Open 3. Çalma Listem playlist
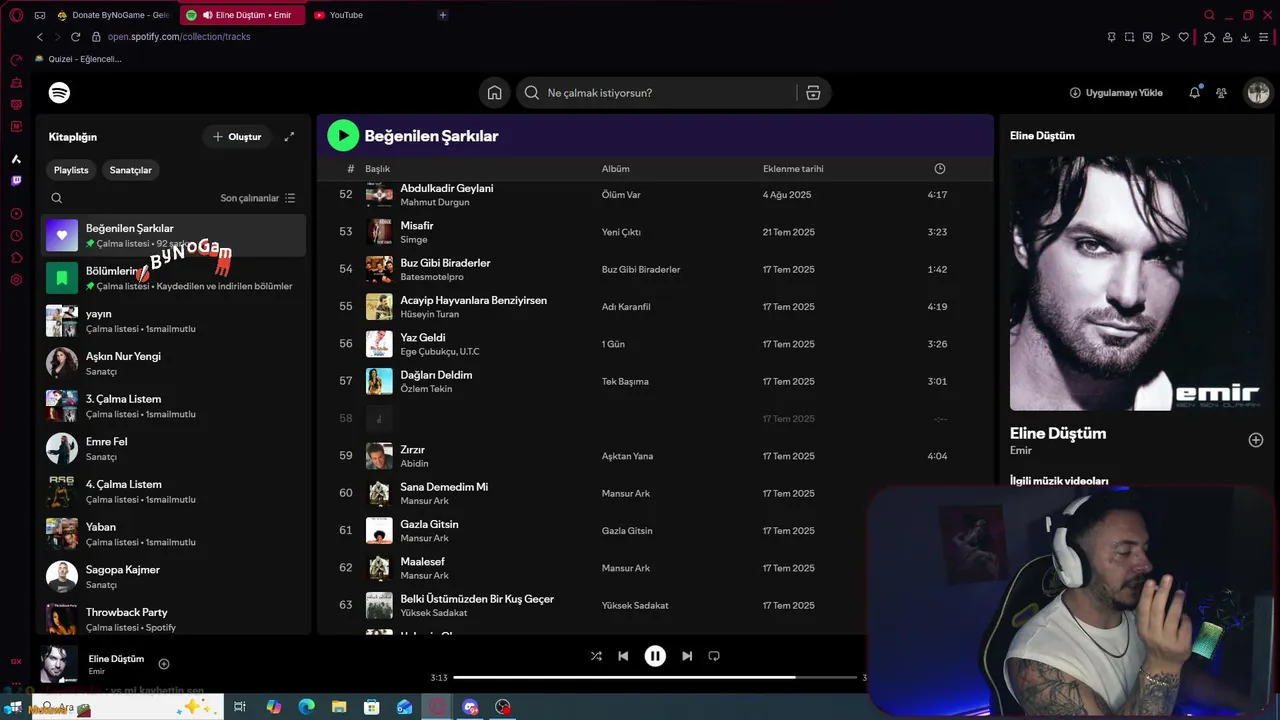 pyautogui.click(x=174, y=406)
